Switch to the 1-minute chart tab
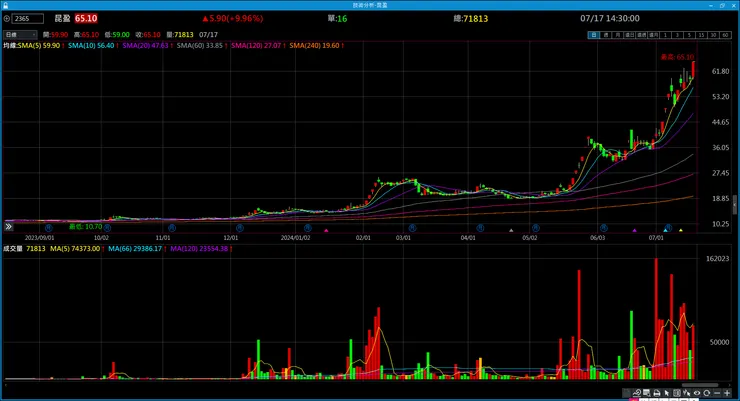The height and width of the screenshot is (401, 740). tap(665, 35)
